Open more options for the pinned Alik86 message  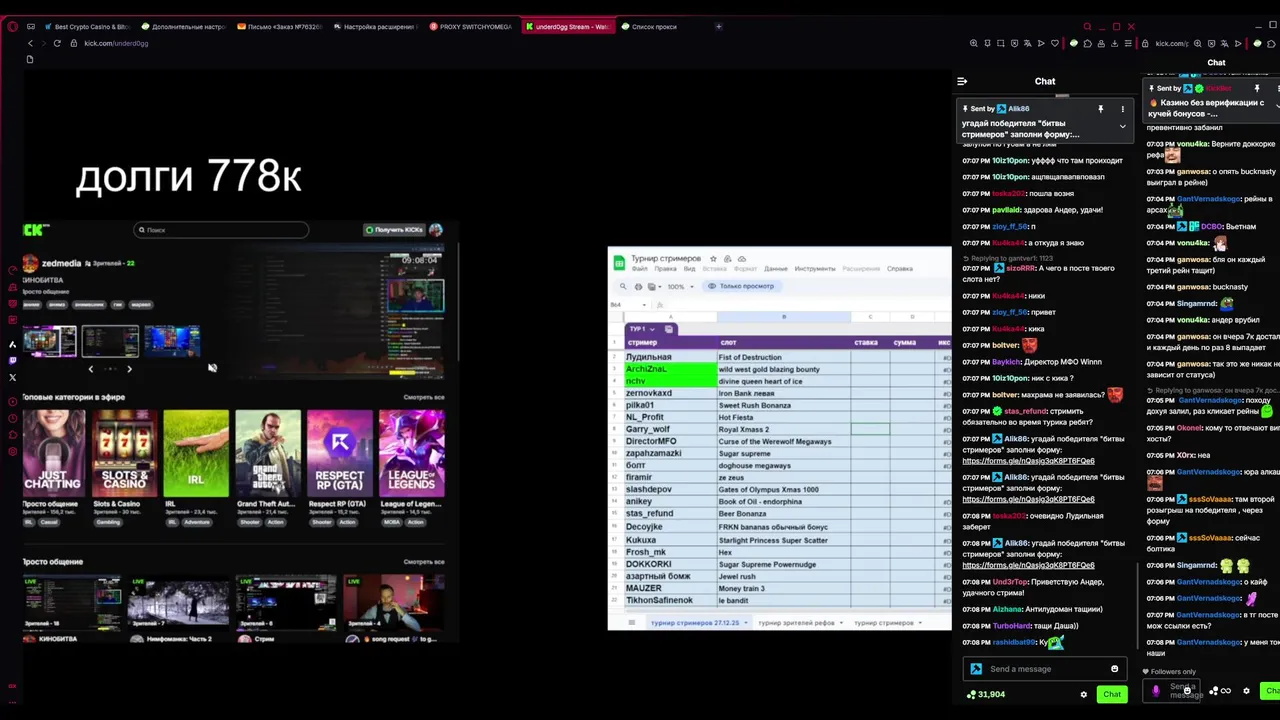[x=1122, y=108]
